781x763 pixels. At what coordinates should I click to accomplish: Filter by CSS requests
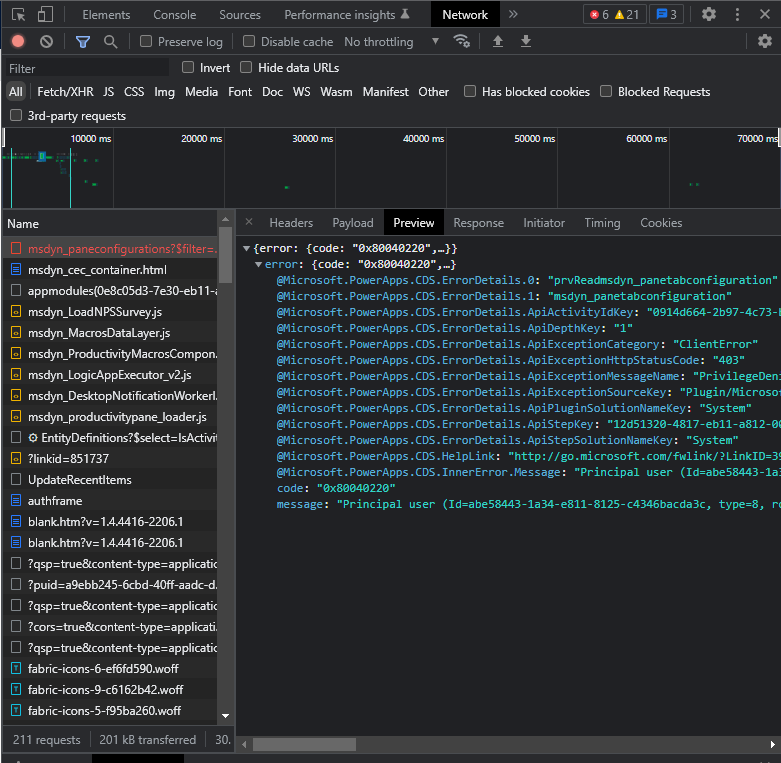(x=134, y=92)
